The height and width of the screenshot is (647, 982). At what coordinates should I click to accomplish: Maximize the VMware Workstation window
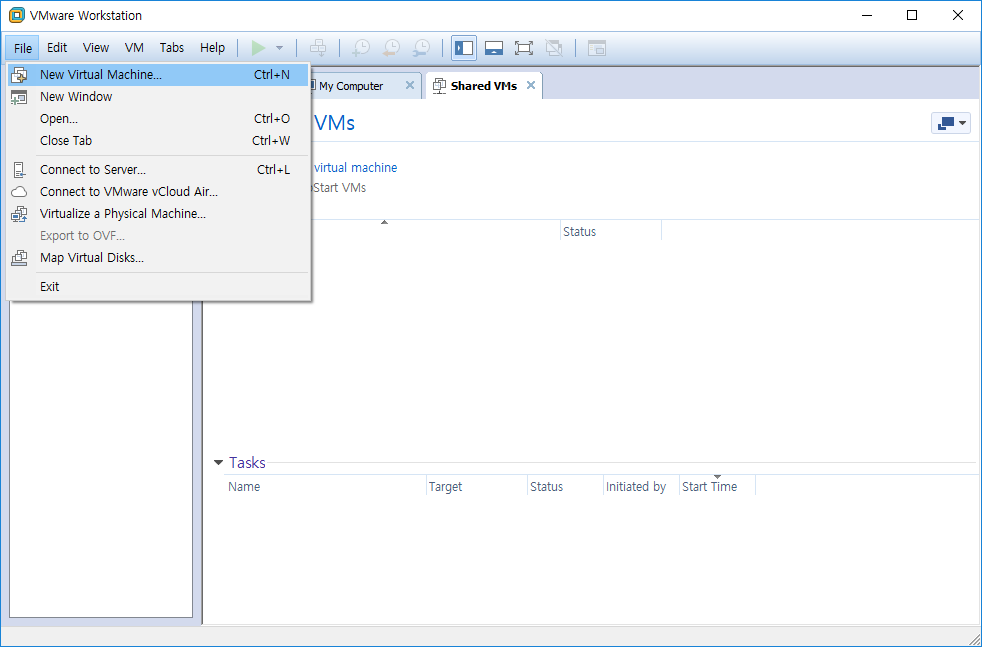click(912, 15)
